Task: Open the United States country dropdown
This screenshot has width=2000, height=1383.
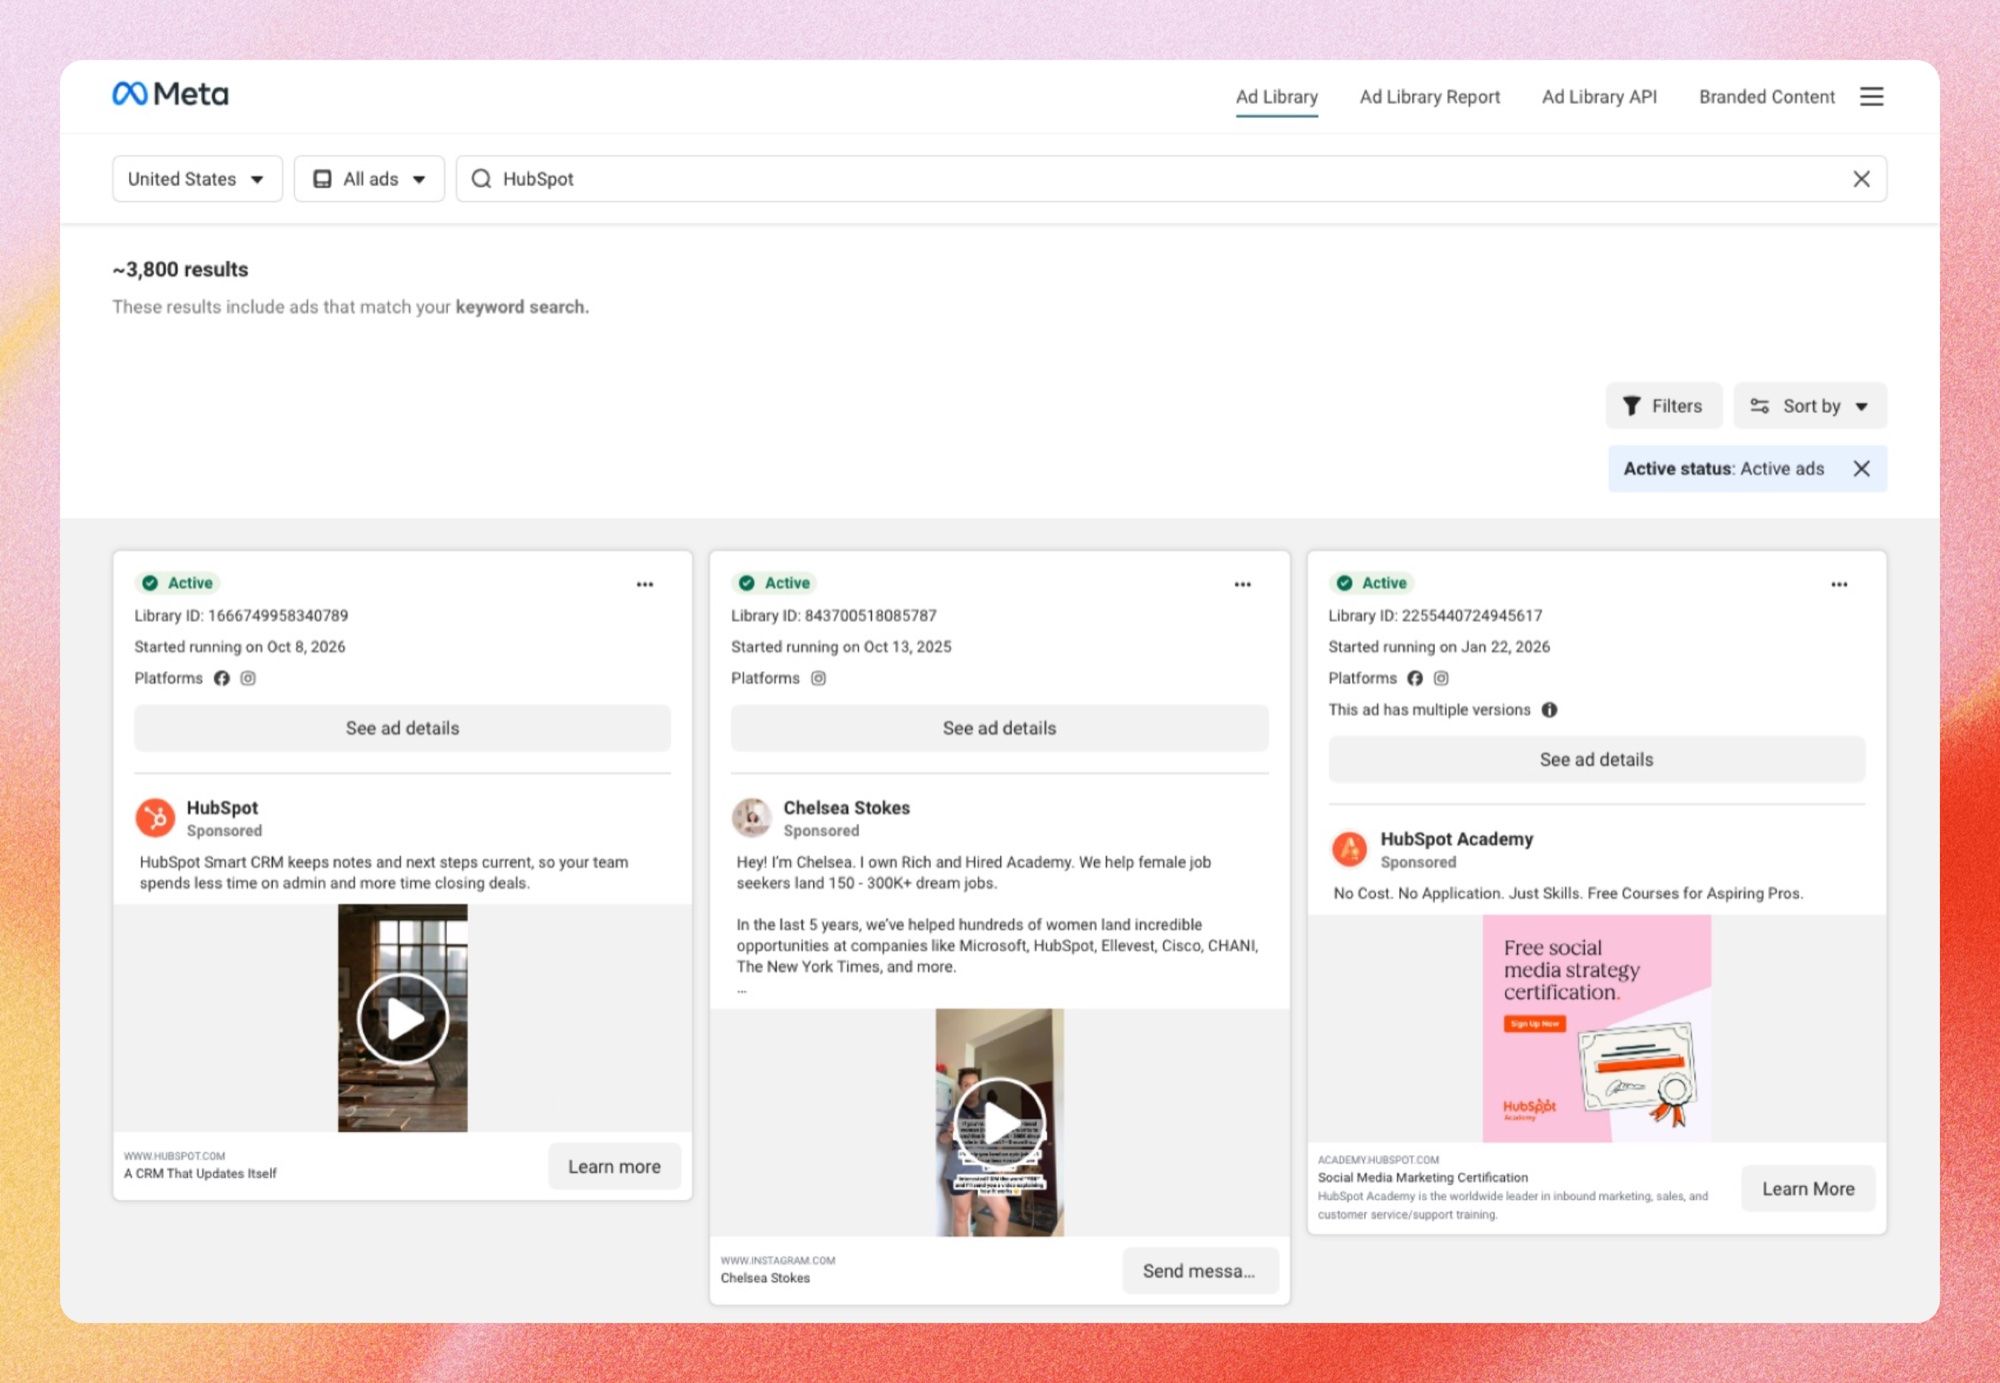Action: [x=197, y=179]
